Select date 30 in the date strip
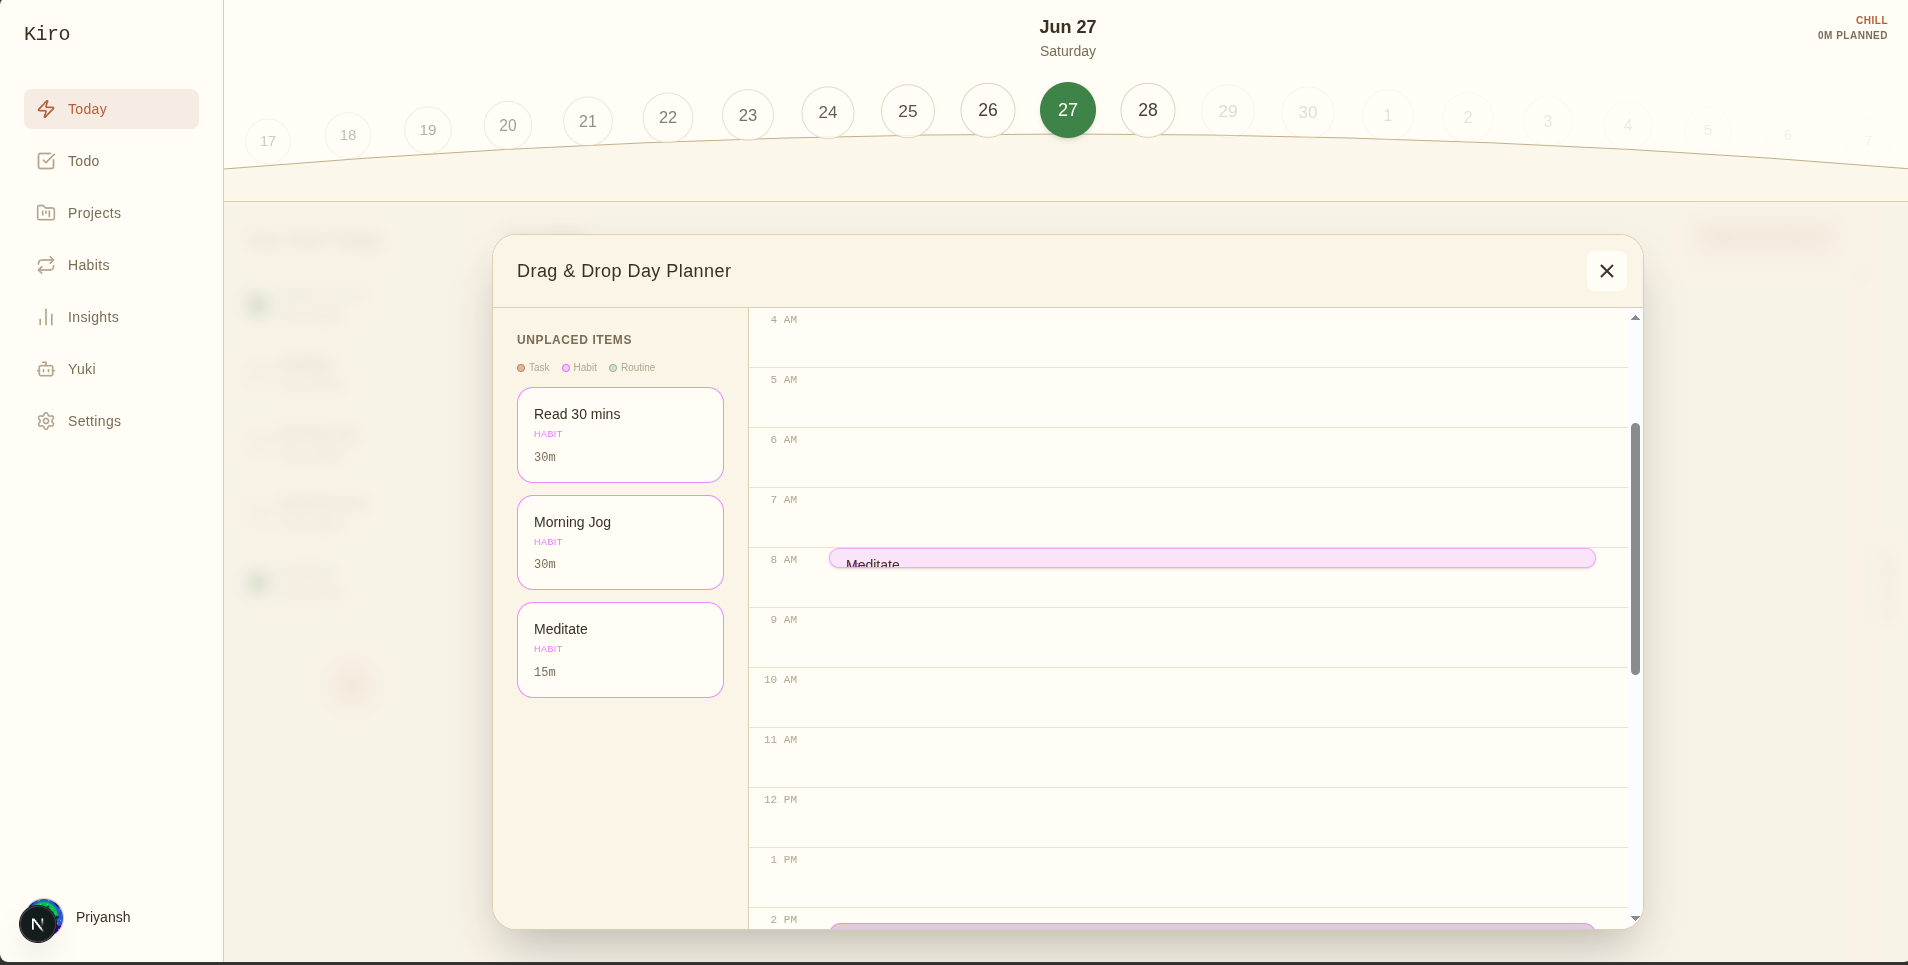Image resolution: width=1908 pixels, height=965 pixels. pos(1308,112)
